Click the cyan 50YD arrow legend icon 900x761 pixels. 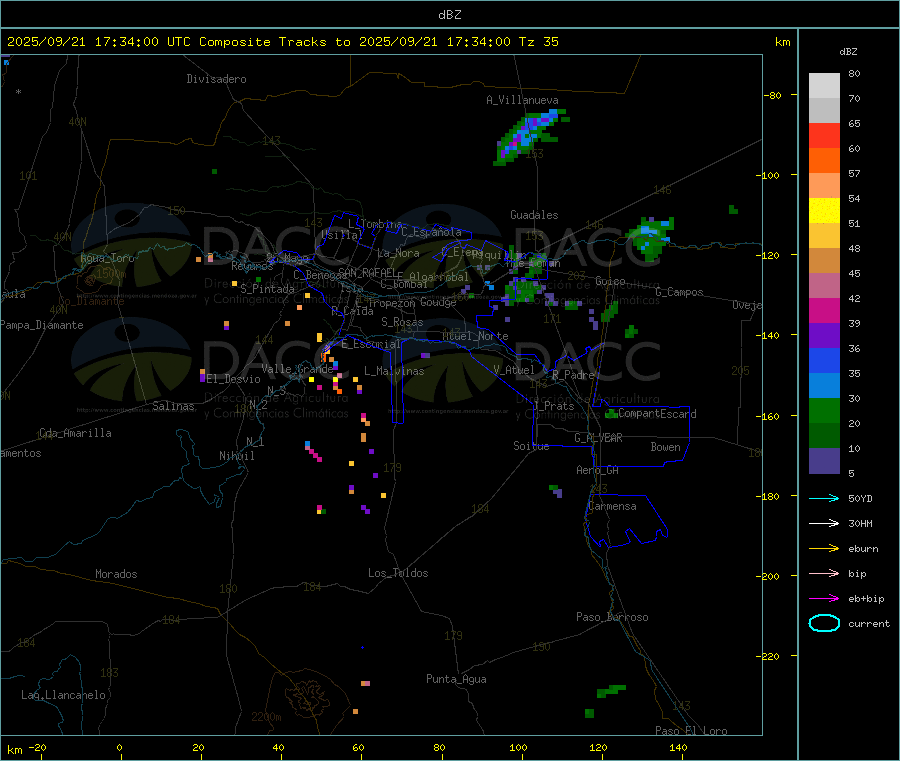click(824, 498)
